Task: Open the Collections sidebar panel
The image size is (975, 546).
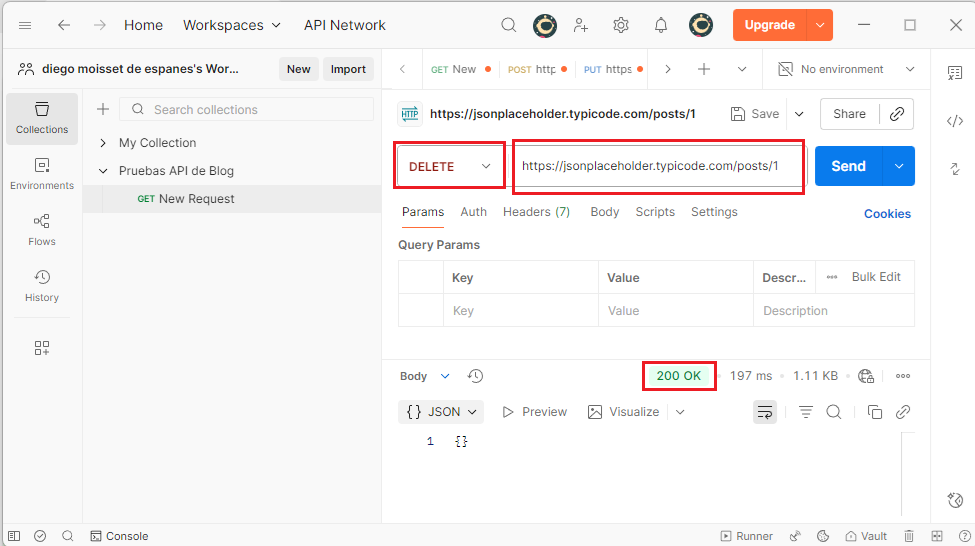Action: (x=41, y=118)
